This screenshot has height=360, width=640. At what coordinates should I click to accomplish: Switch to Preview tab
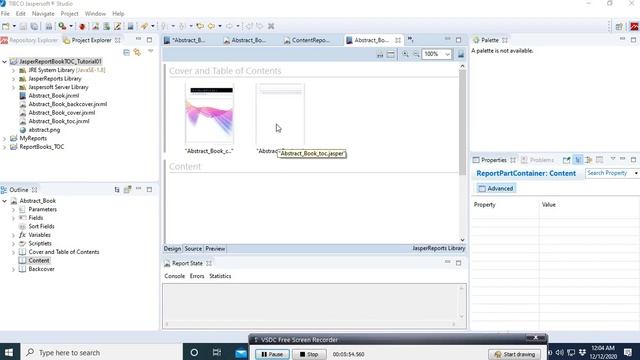click(215, 249)
